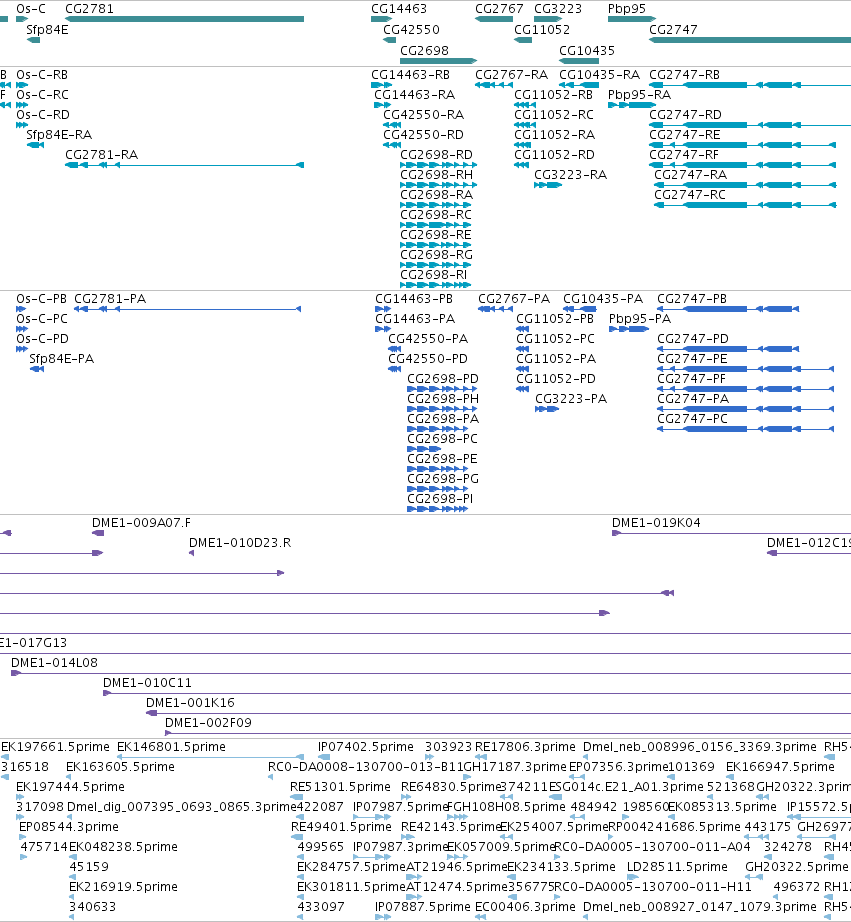
Task: Click the EK216919.5prime label
Action: 123,887
